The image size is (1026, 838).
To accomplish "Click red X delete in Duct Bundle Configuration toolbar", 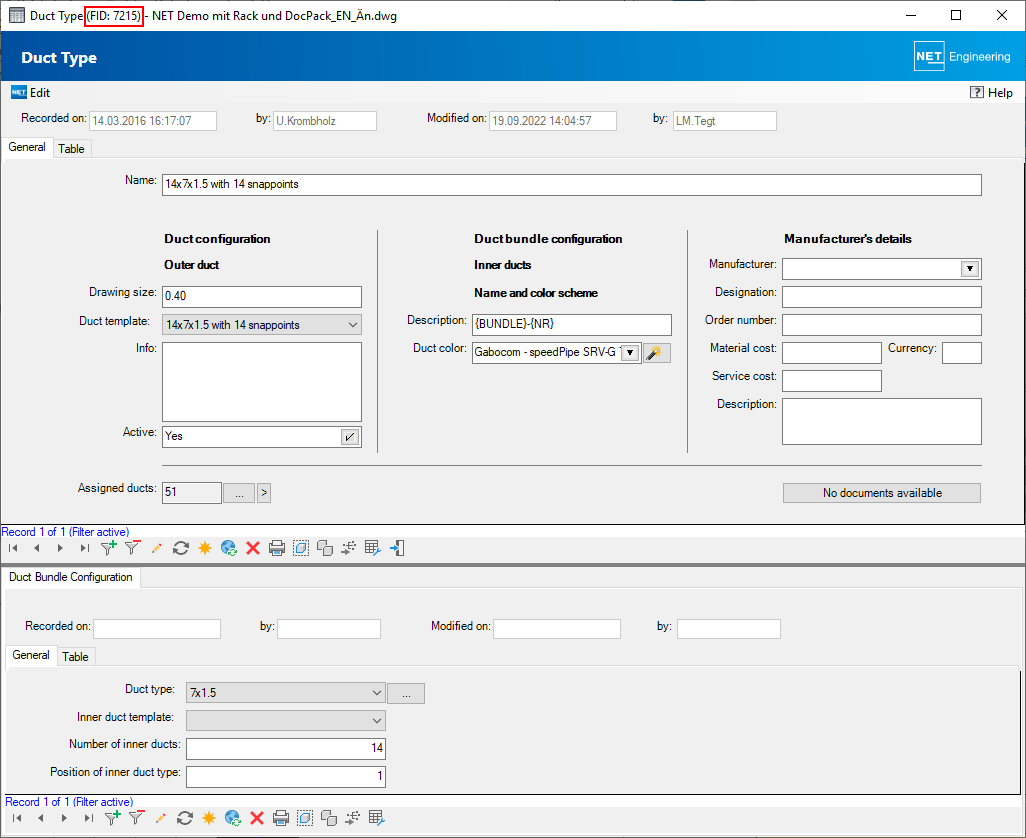I will (x=257, y=818).
